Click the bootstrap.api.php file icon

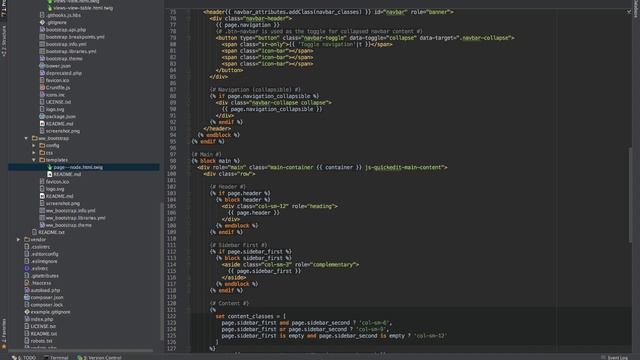click(x=42, y=30)
